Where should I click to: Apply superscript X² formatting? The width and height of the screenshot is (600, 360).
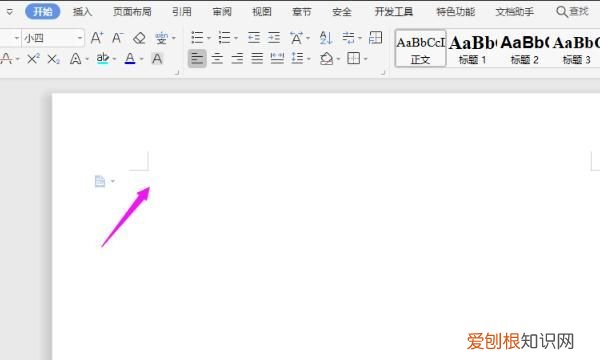coord(33,59)
